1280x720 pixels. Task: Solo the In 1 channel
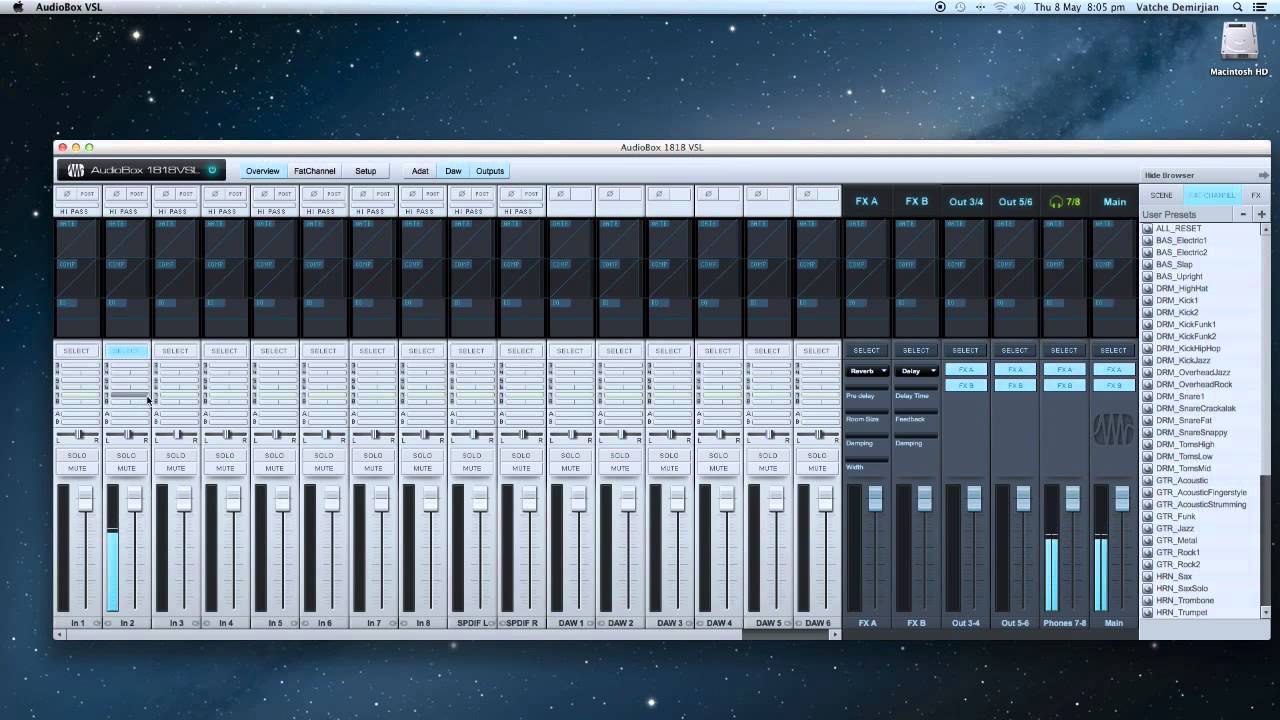[77, 456]
